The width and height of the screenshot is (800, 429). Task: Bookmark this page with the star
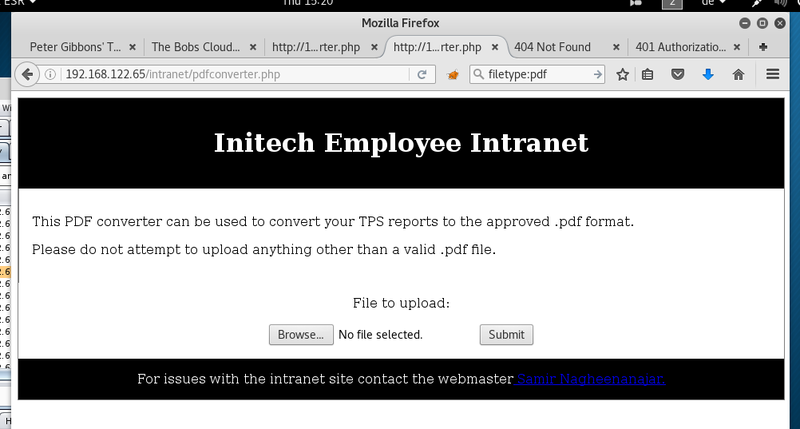pos(622,74)
